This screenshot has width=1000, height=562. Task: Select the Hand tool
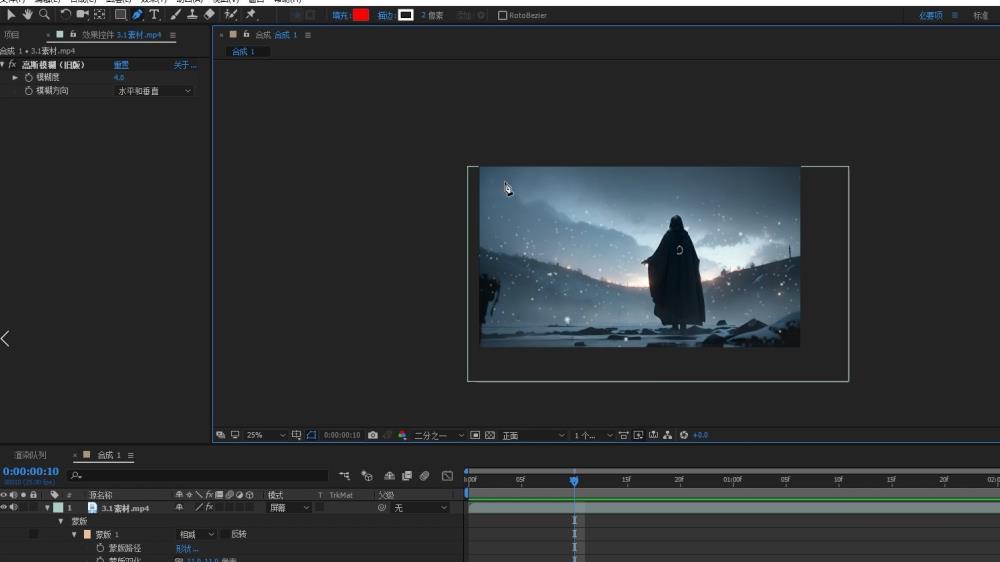coord(27,15)
